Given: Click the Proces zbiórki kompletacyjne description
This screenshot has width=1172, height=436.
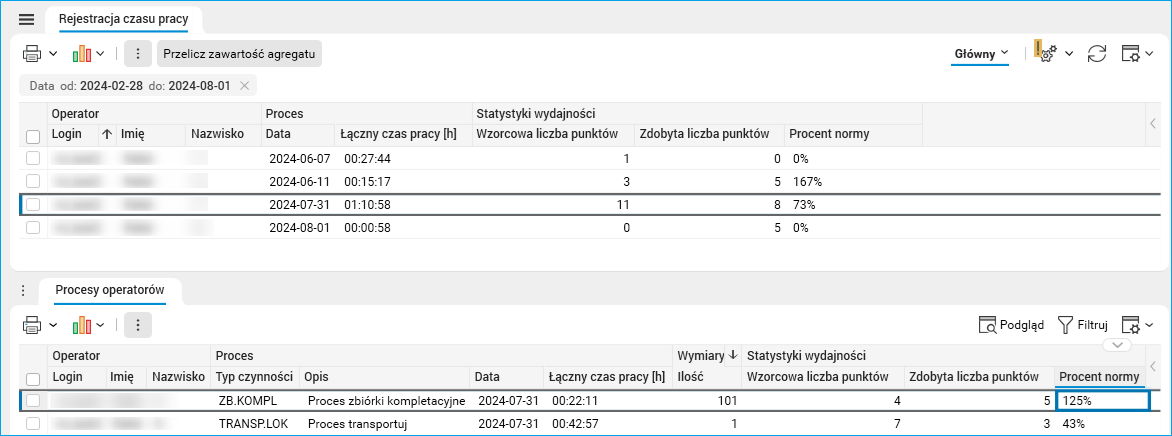Looking at the screenshot, I should tap(386, 402).
